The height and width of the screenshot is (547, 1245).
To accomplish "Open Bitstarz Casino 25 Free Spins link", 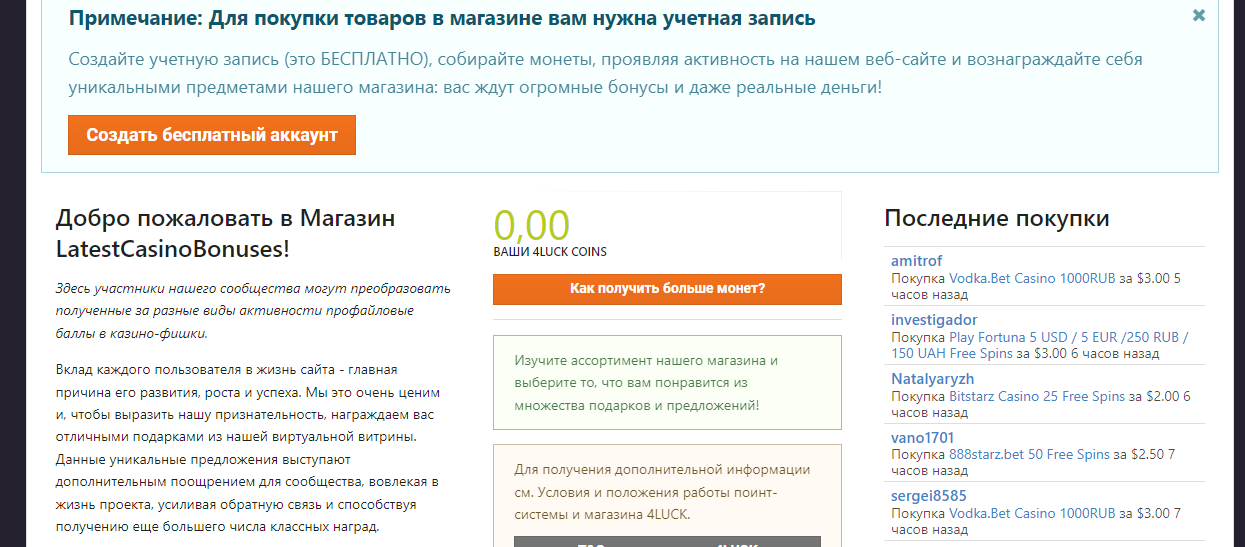I will pos(1037,396).
